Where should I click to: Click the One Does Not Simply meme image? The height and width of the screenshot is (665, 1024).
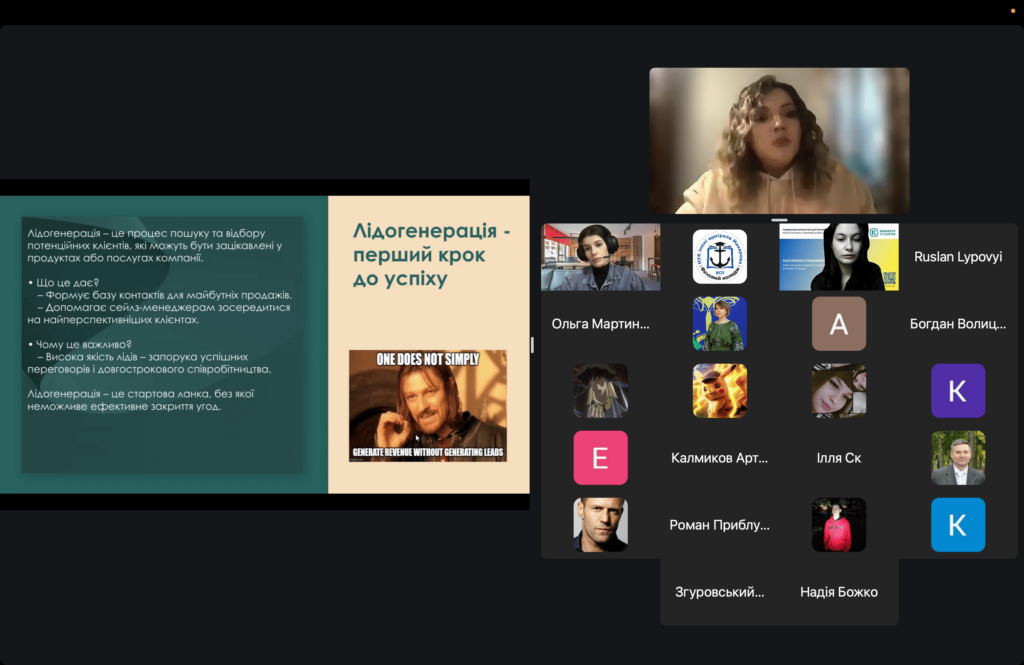[x=428, y=406]
